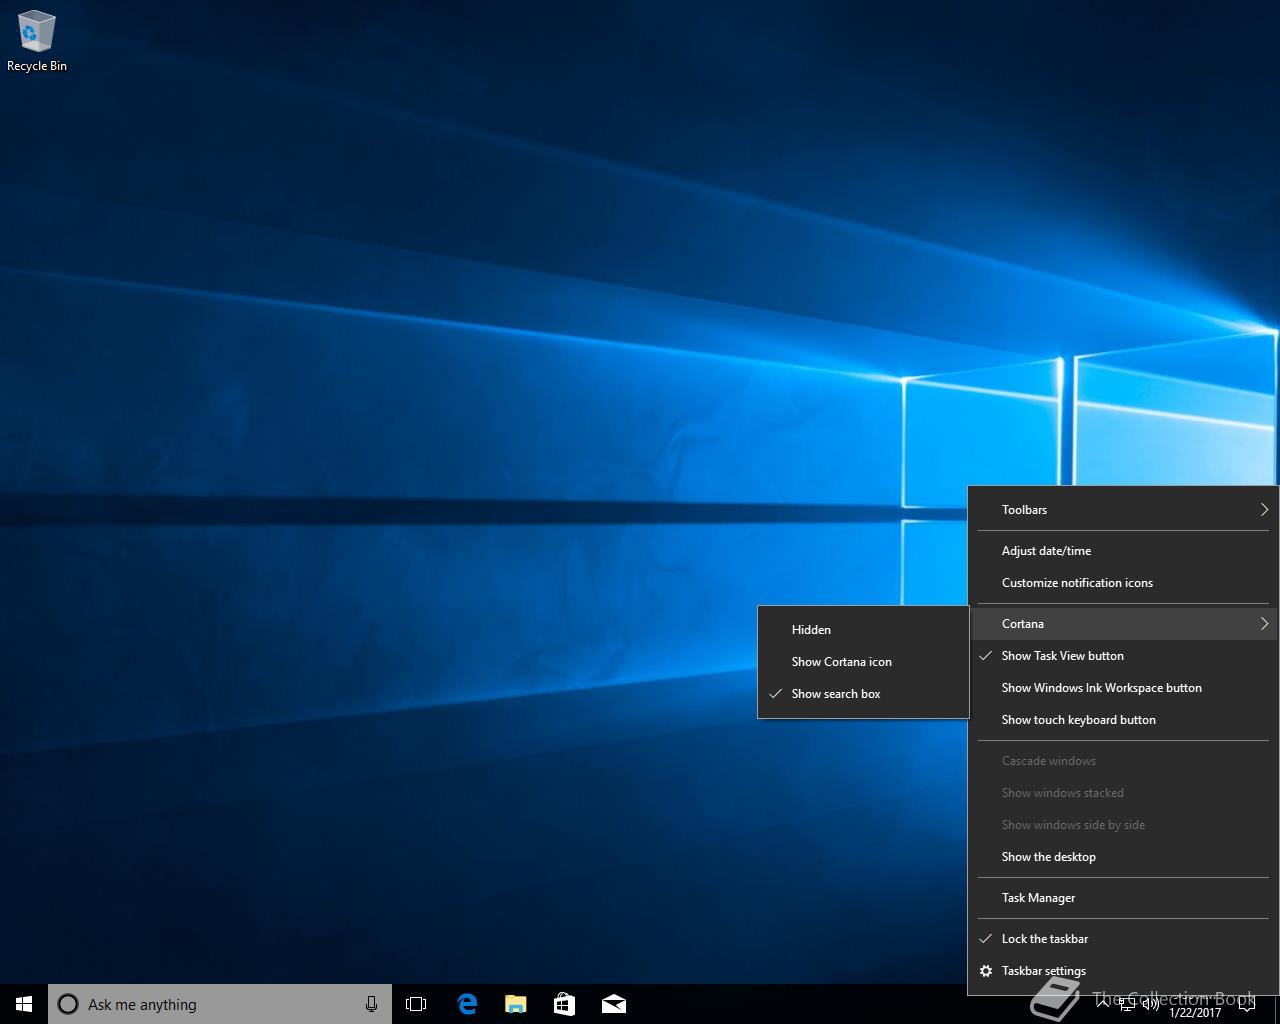The width and height of the screenshot is (1280, 1024).
Task: Open File Explorer from the taskbar
Action: (x=515, y=1004)
